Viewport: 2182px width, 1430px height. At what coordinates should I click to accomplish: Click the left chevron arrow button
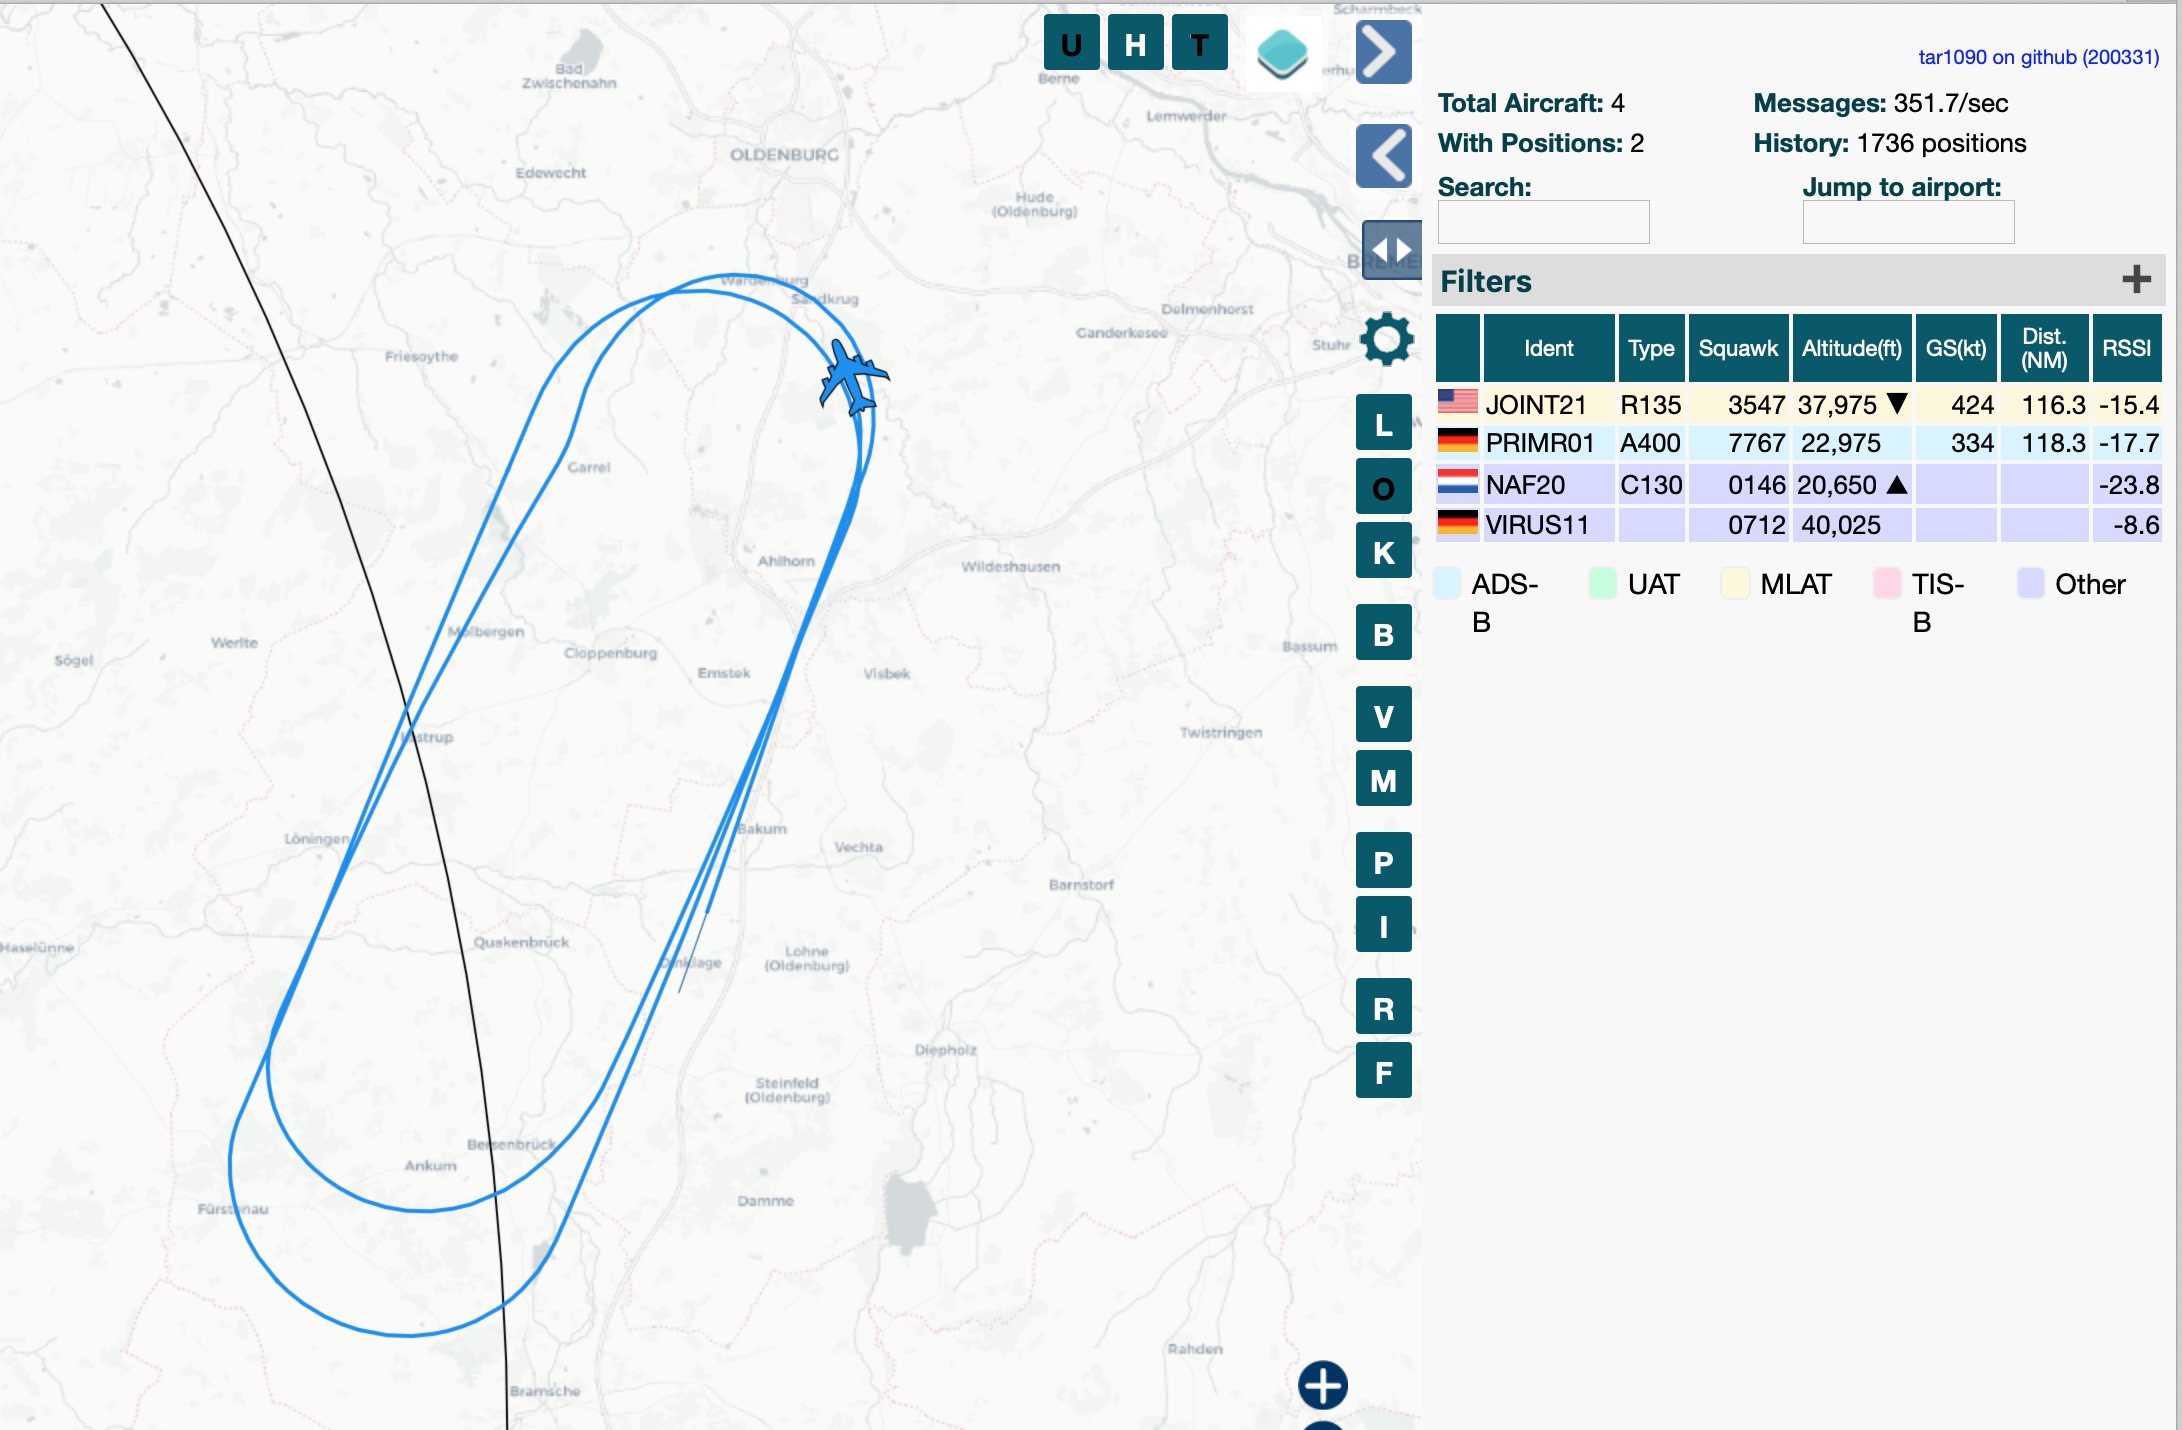[1383, 156]
